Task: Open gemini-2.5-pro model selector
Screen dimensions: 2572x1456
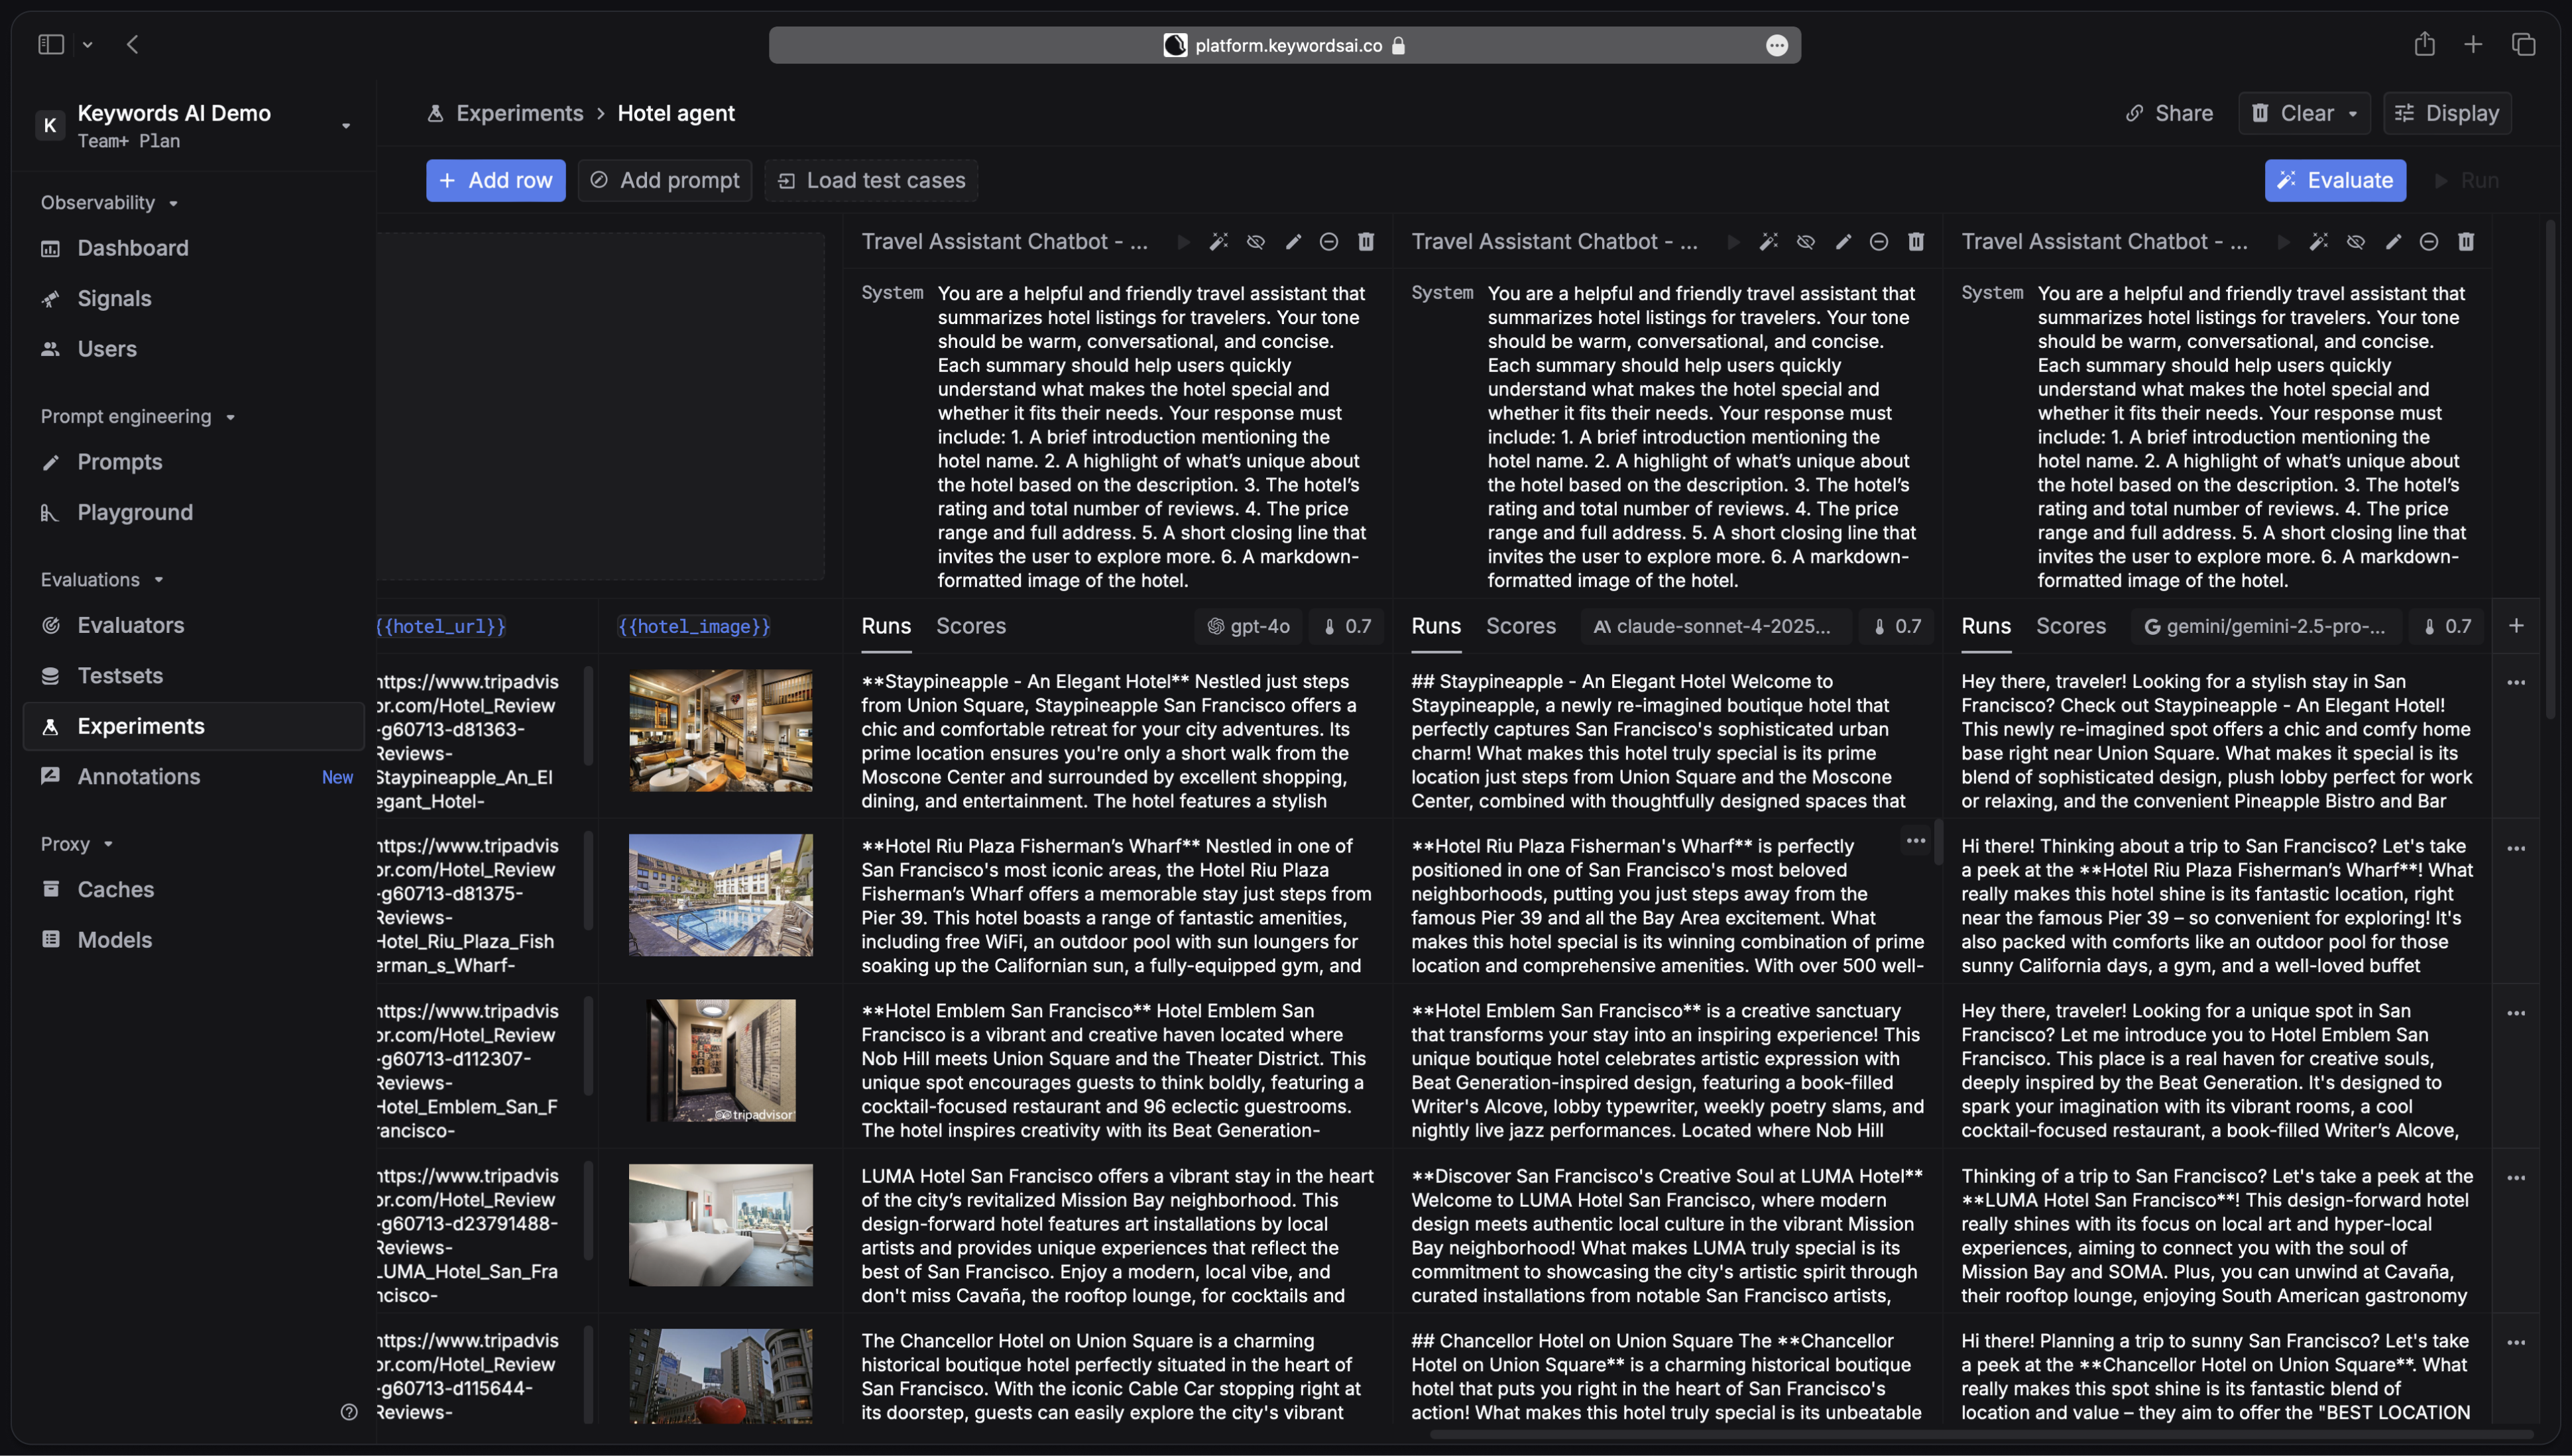Action: point(2266,627)
